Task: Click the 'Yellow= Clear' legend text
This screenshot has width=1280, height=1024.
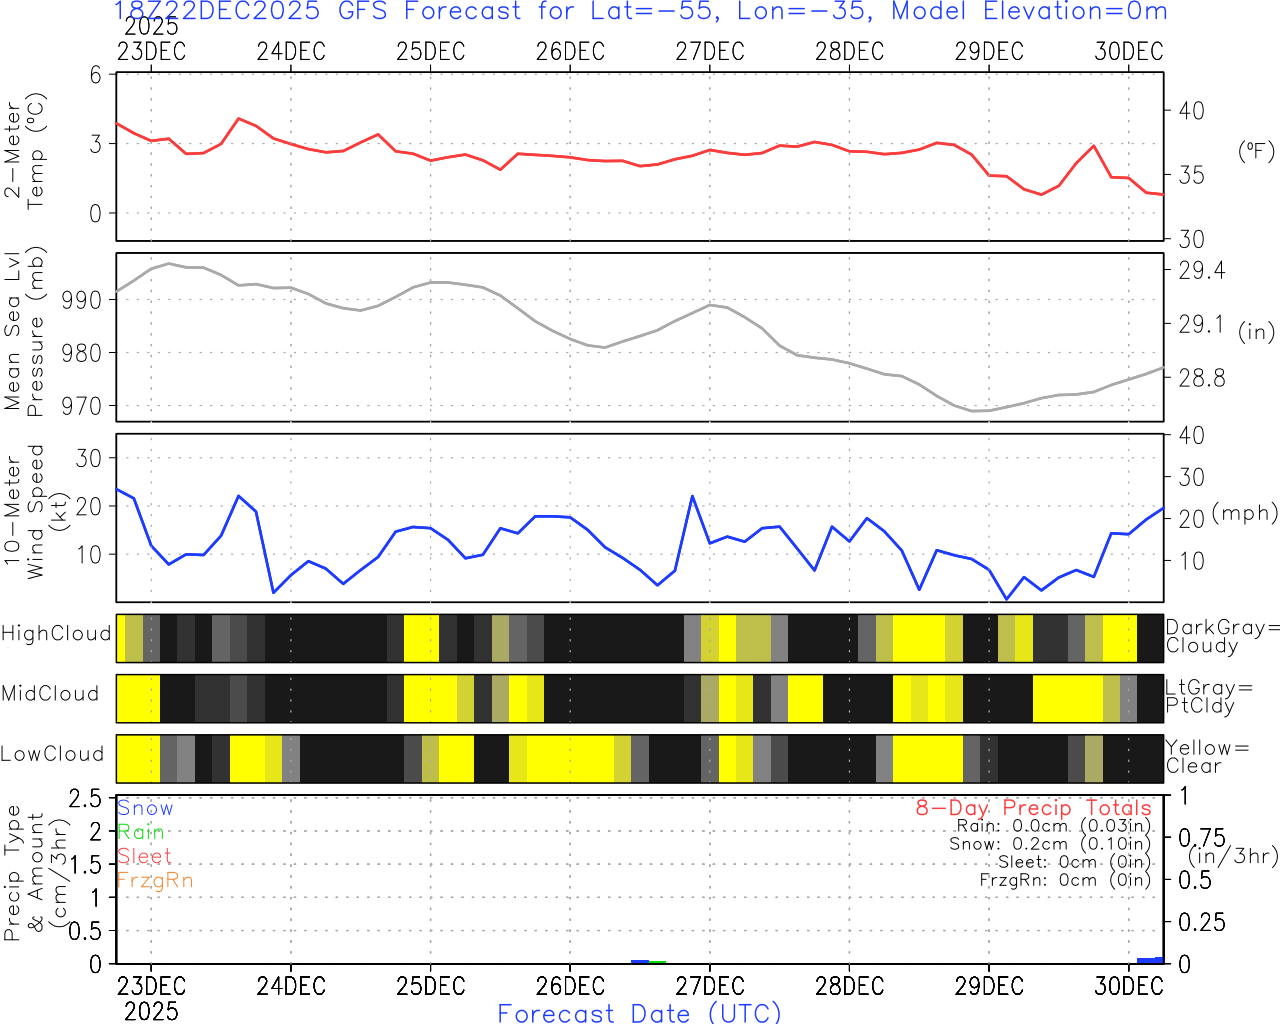Action: point(1207,757)
